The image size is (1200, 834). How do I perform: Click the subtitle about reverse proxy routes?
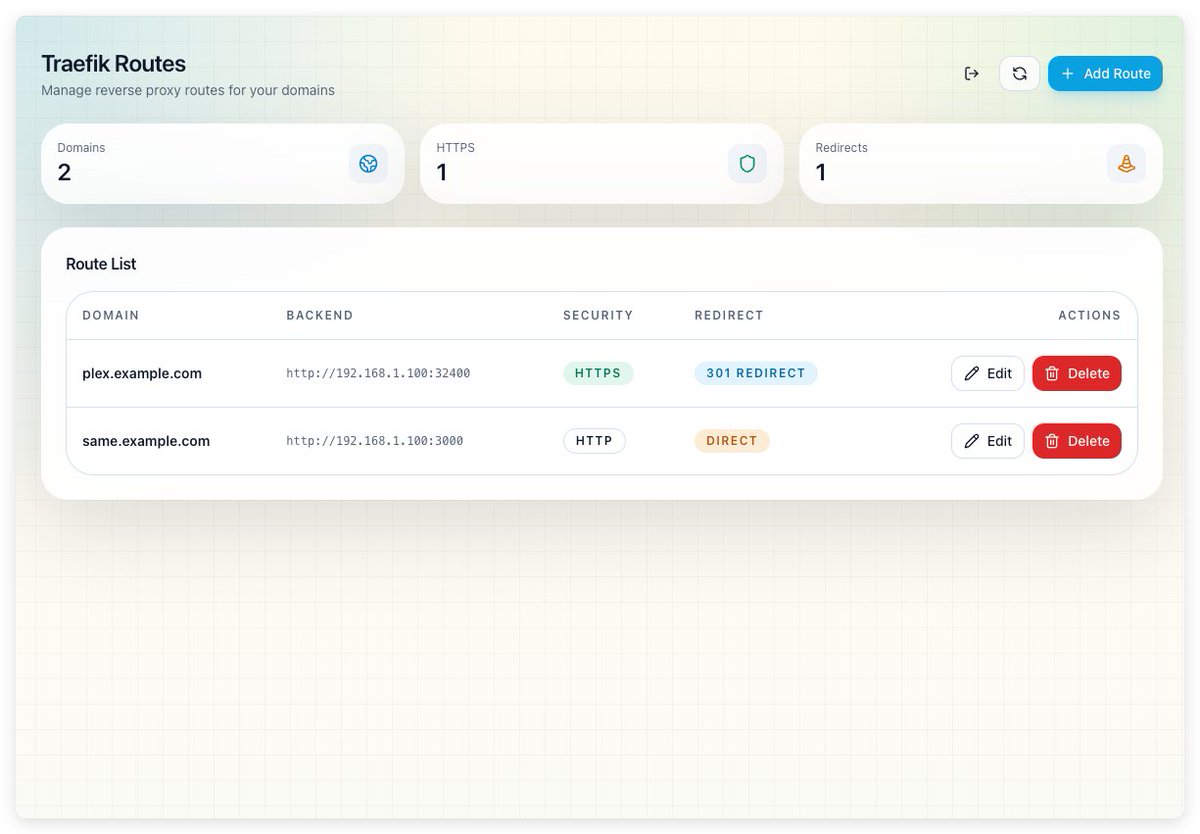(x=188, y=90)
